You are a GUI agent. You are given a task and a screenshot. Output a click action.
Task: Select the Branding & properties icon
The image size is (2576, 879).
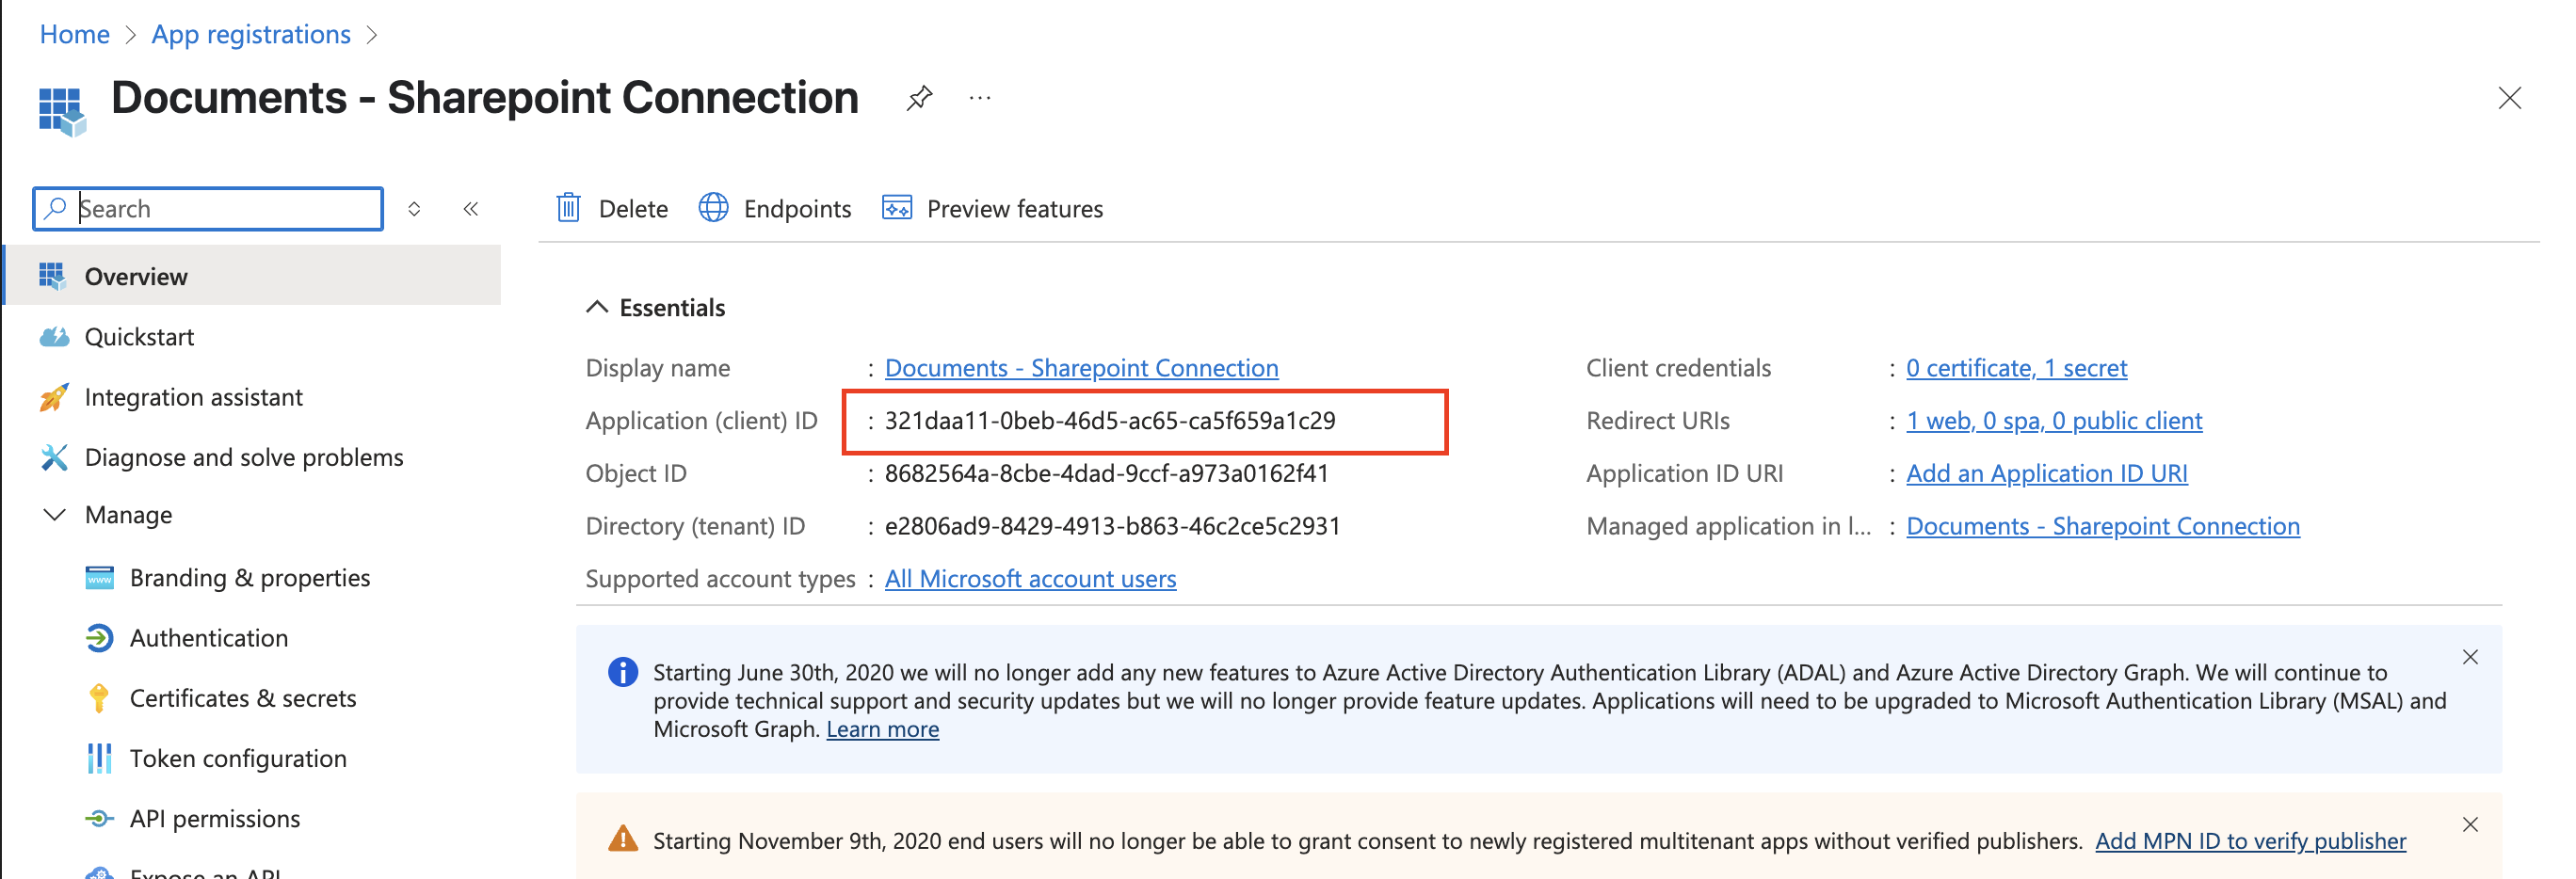(100, 577)
